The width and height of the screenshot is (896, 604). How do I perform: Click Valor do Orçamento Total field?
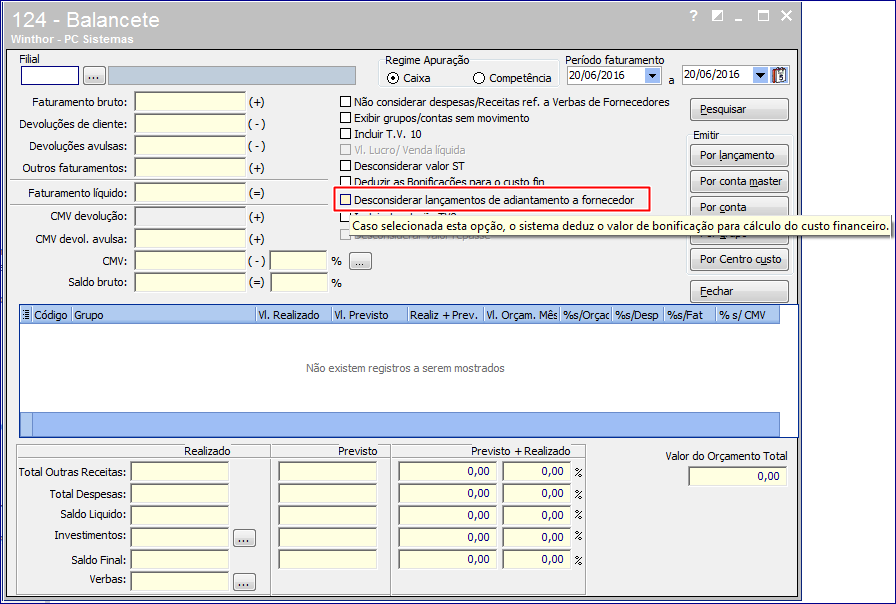[737, 477]
